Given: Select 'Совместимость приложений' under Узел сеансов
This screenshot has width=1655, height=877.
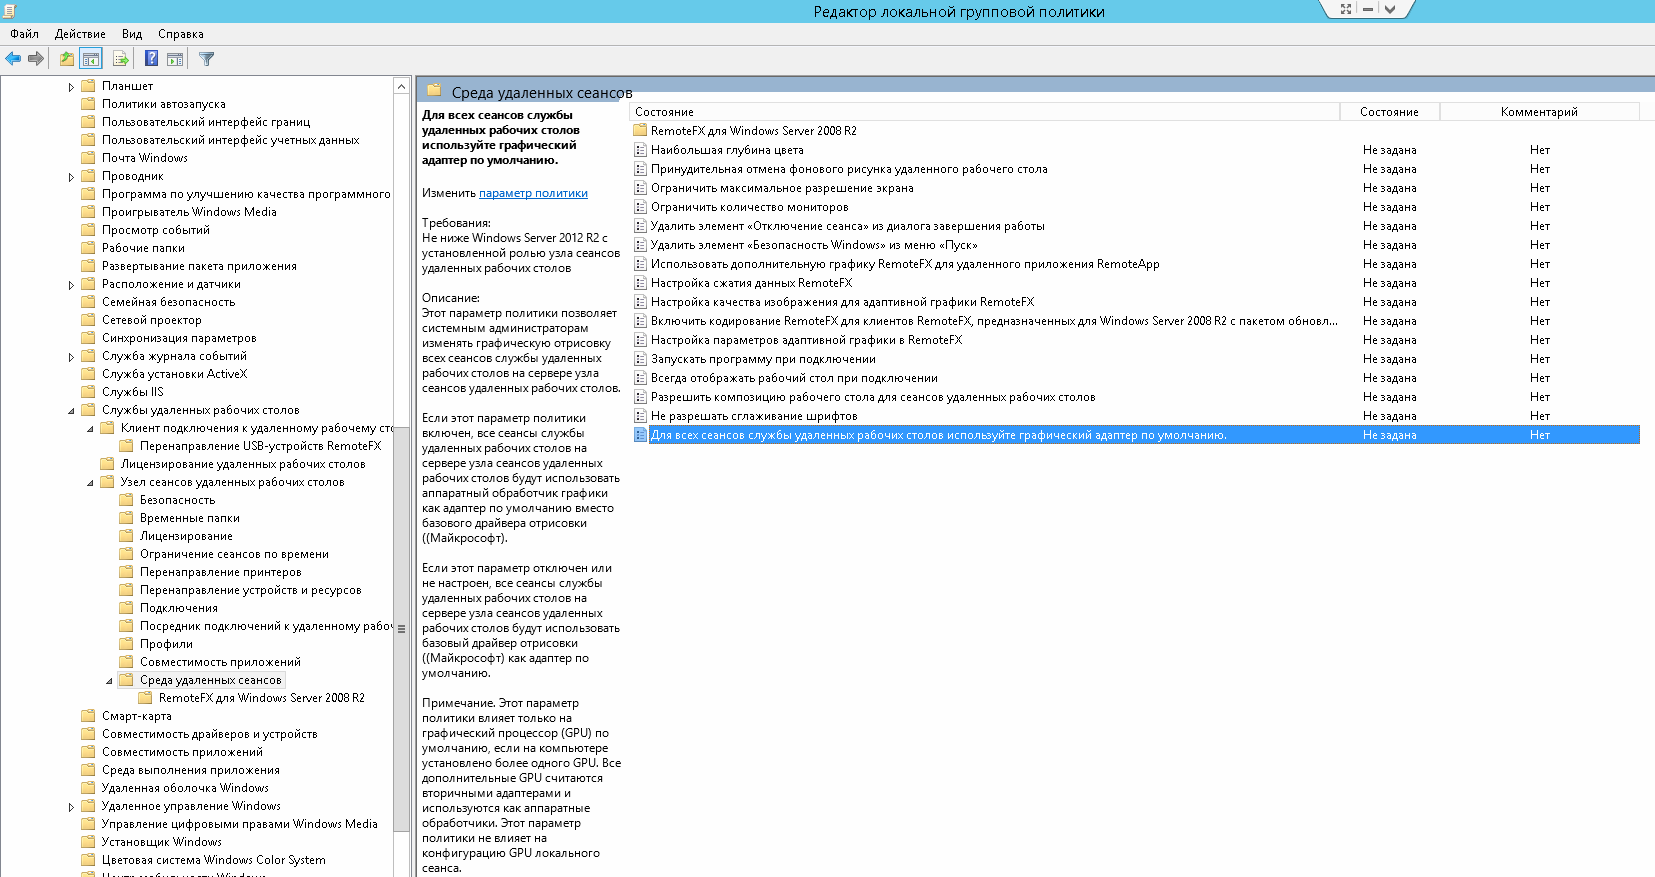Looking at the screenshot, I should coord(220,662).
